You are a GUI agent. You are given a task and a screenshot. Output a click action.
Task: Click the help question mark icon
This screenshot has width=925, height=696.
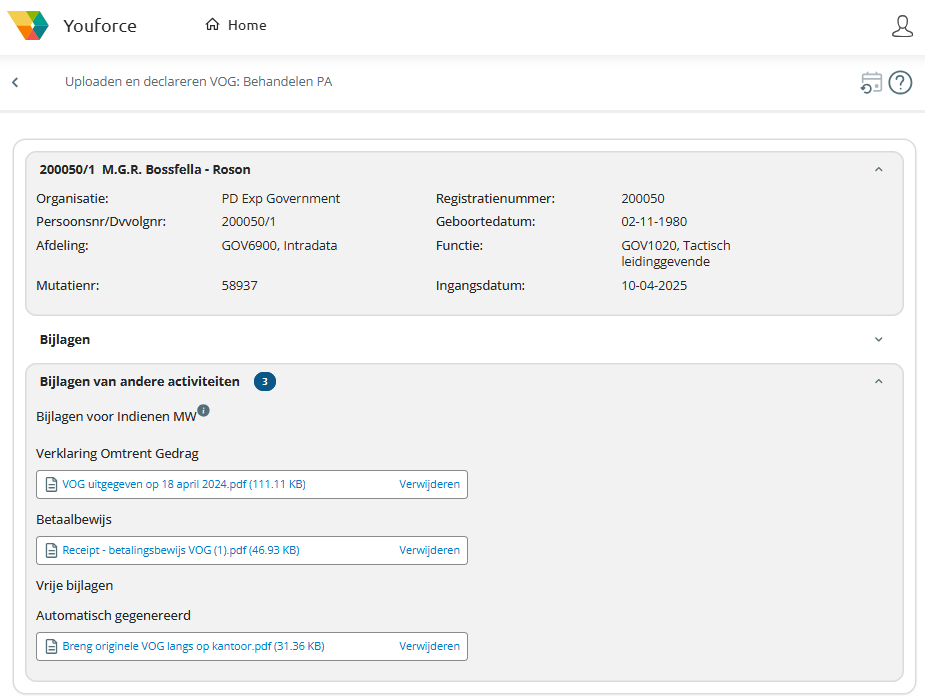pos(900,83)
